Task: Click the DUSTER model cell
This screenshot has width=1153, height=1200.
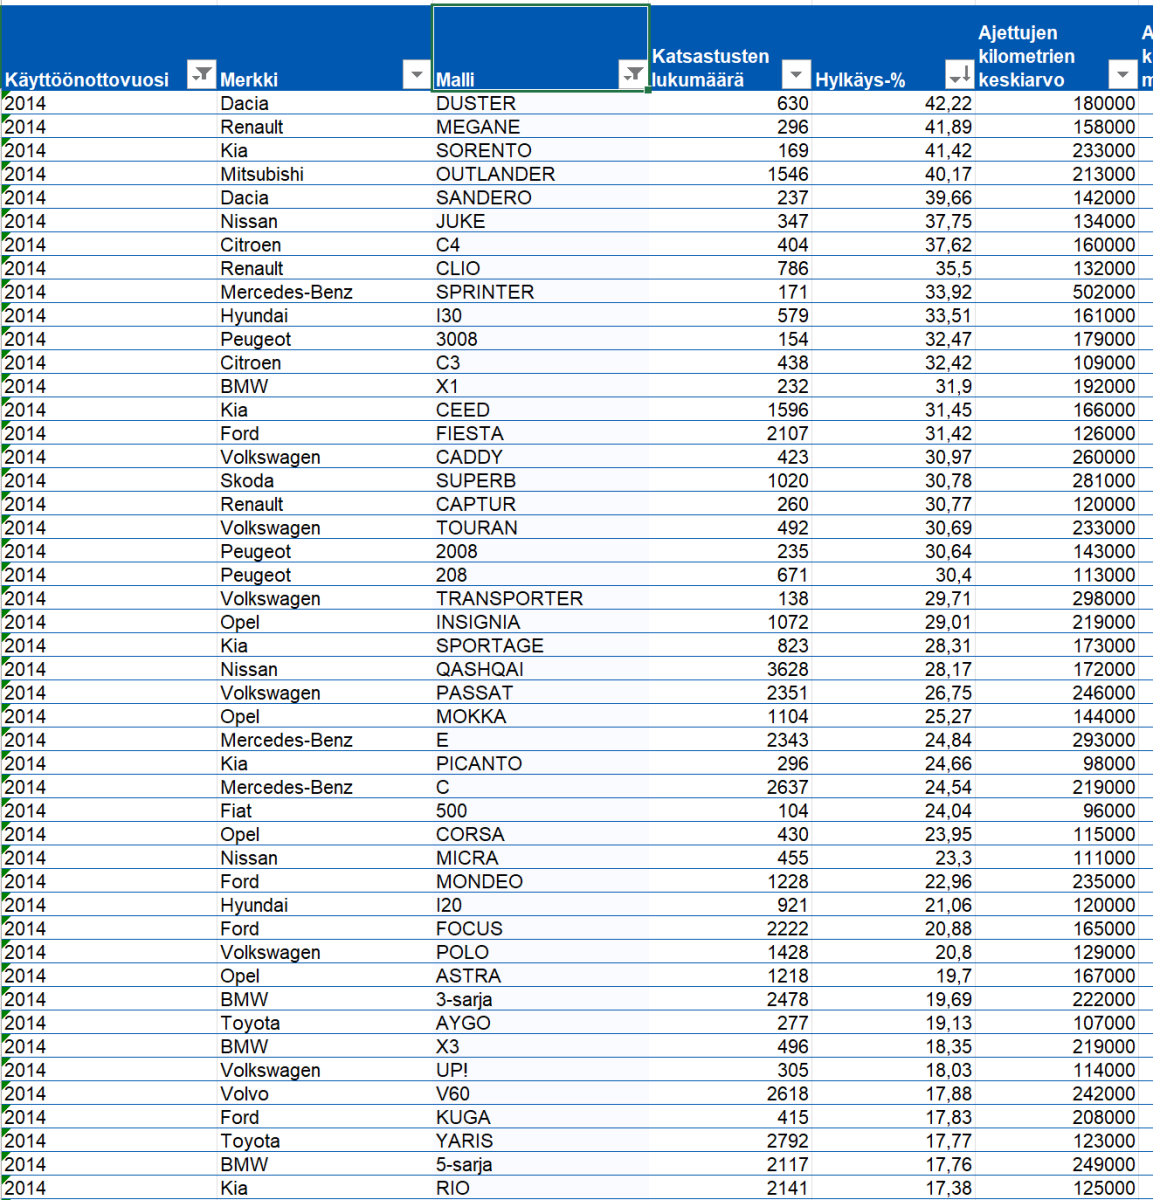Action: [x=540, y=103]
